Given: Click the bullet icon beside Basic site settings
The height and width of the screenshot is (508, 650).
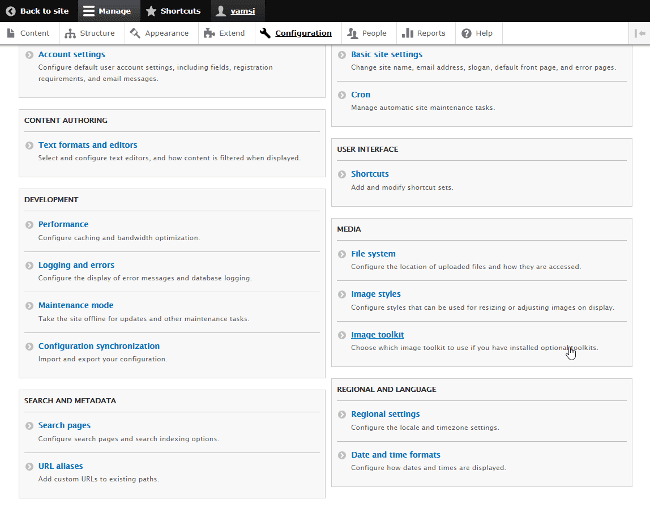Looking at the screenshot, I should pos(342,55).
